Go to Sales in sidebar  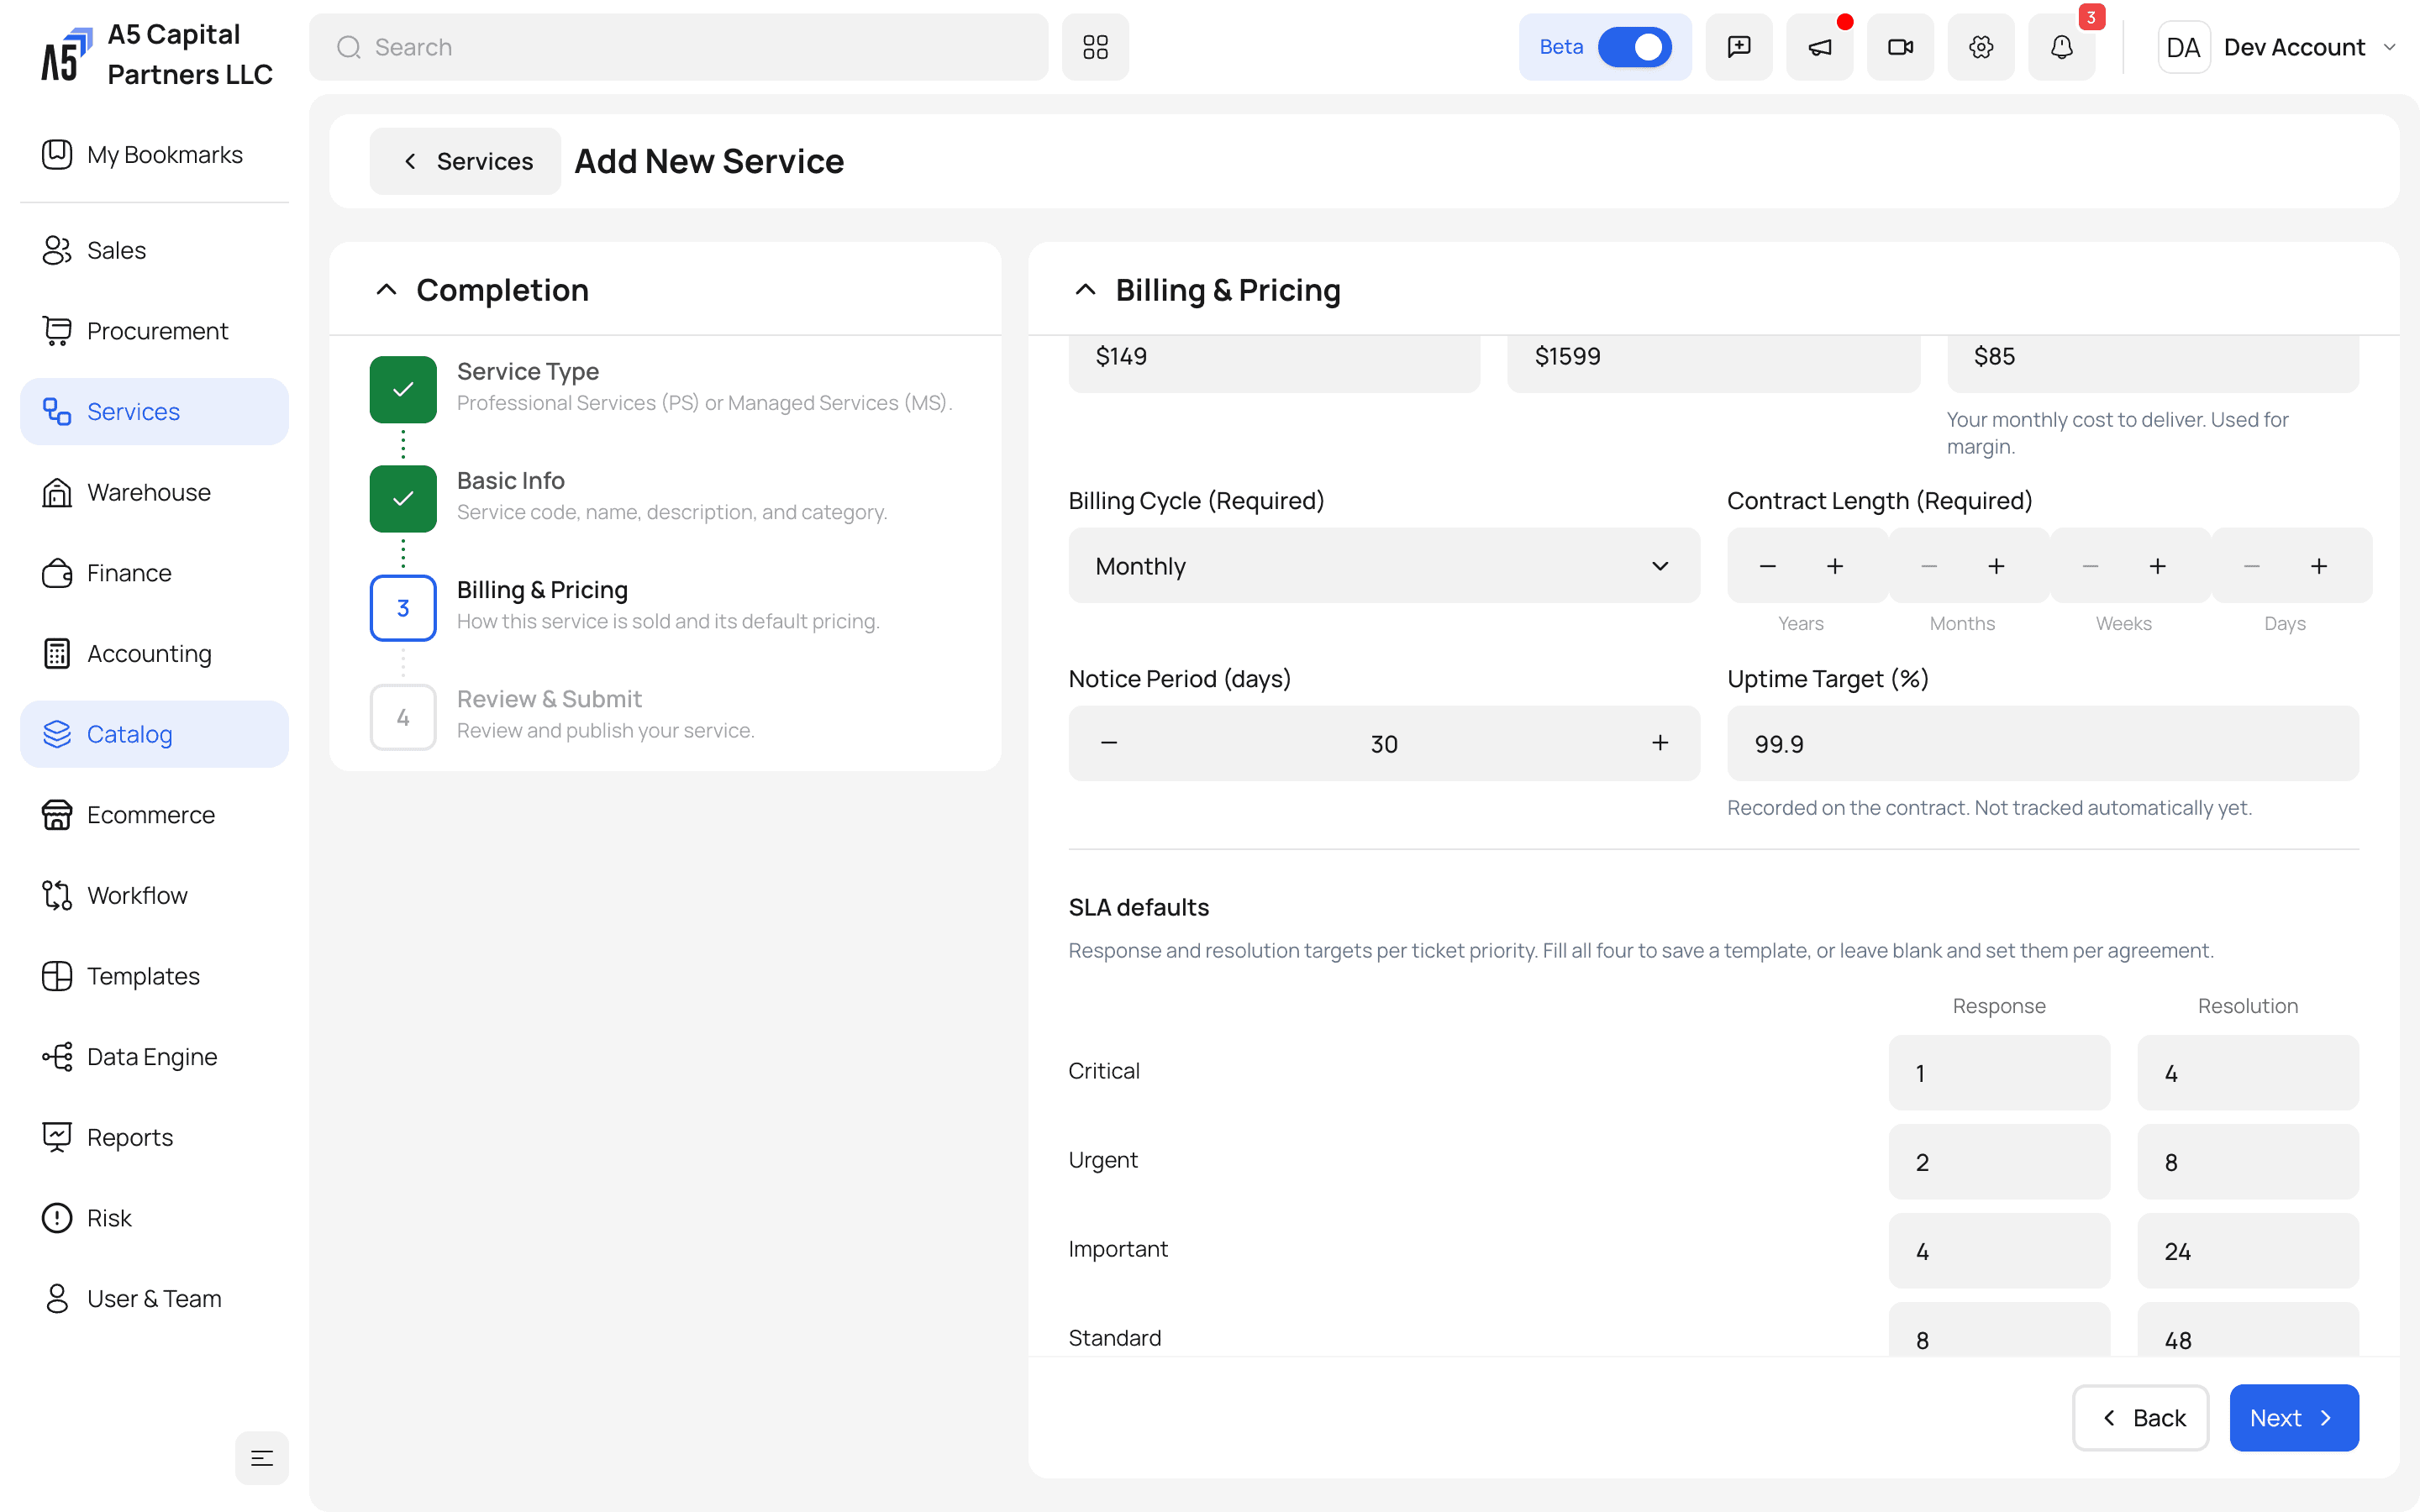pos(154,250)
